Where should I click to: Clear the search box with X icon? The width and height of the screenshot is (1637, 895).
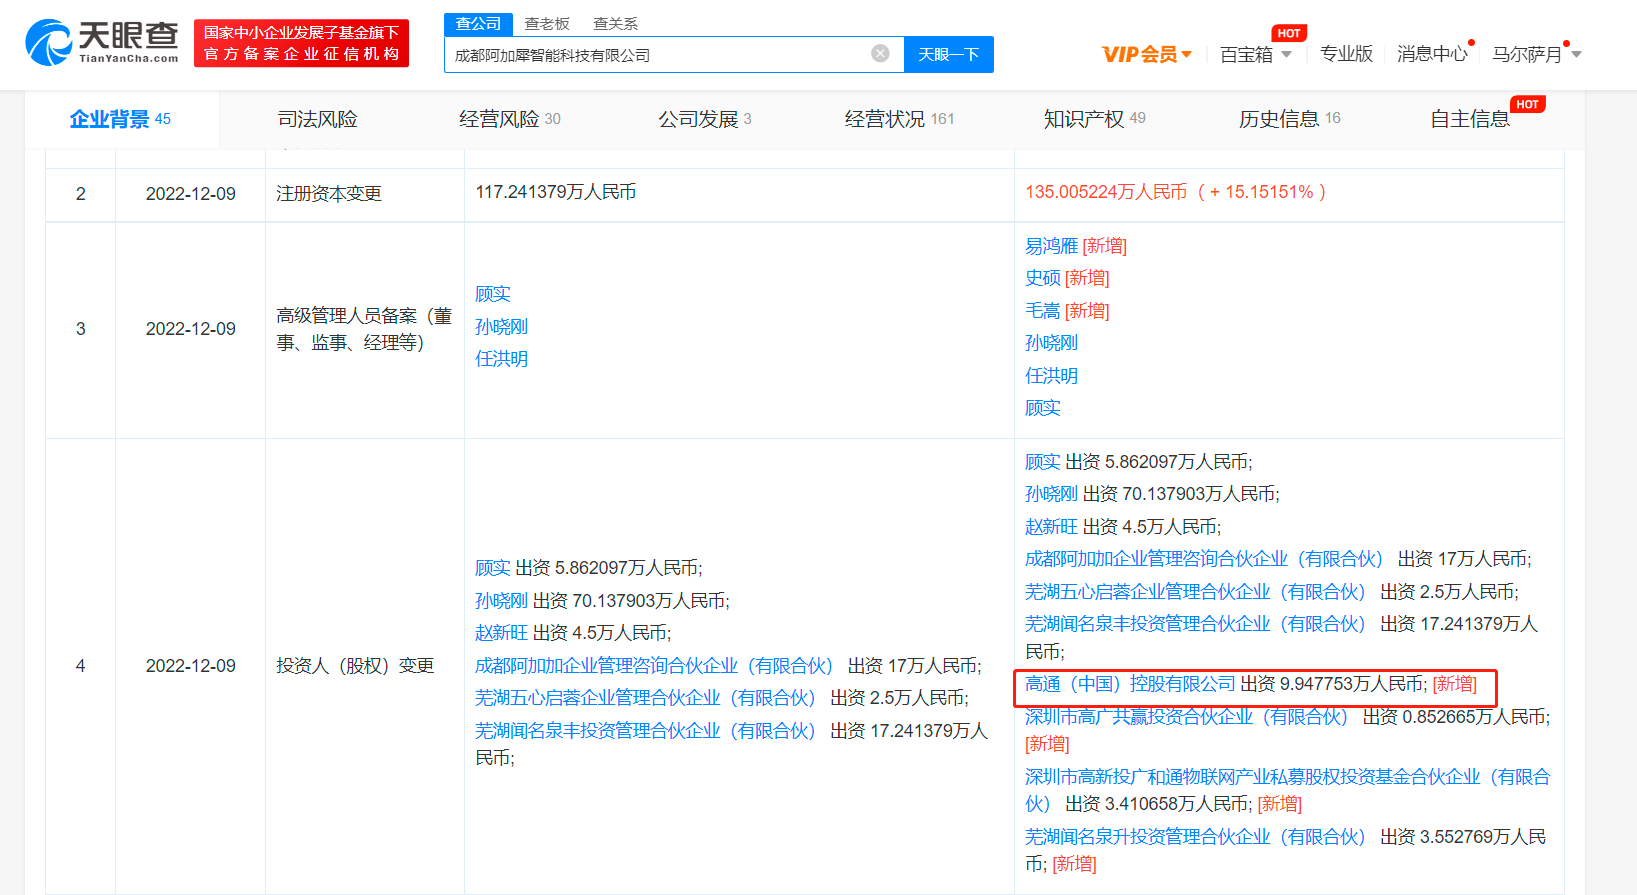(880, 54)
